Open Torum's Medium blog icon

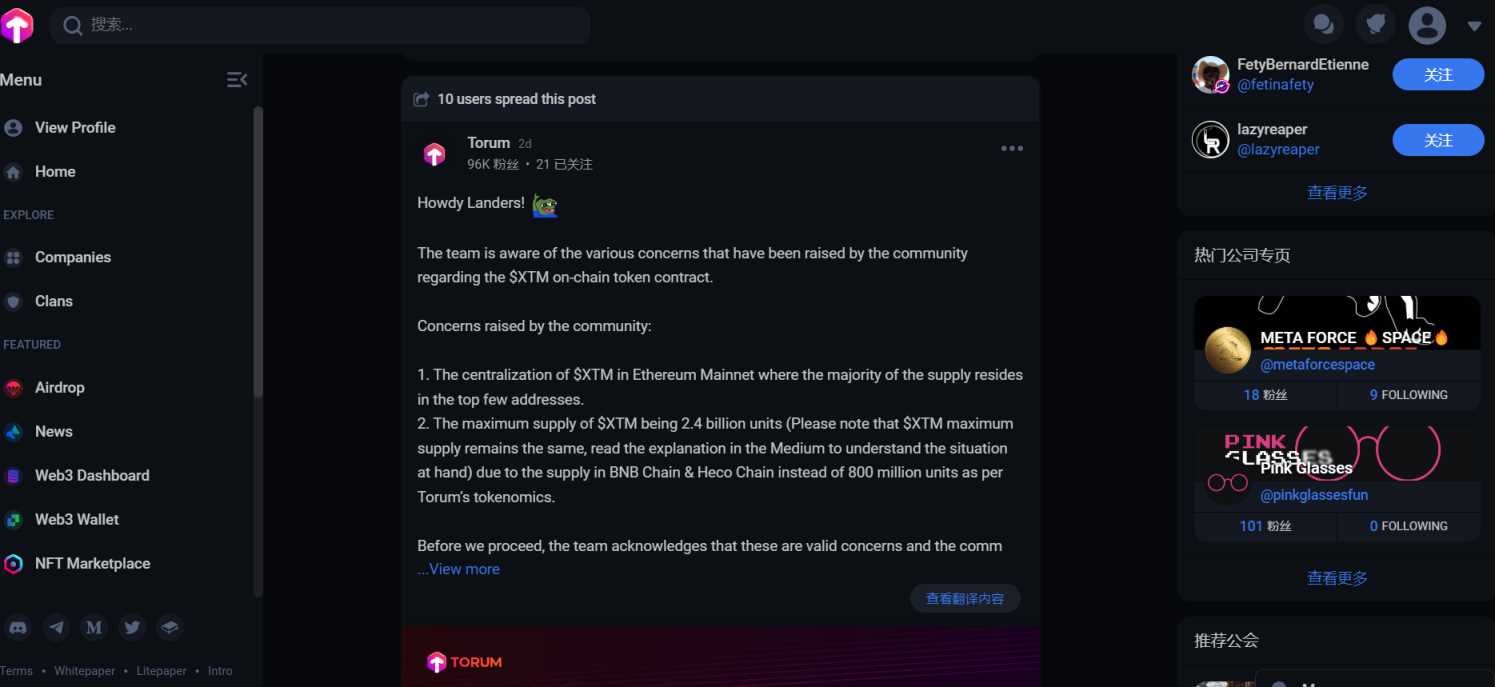[x=94, y=627]
